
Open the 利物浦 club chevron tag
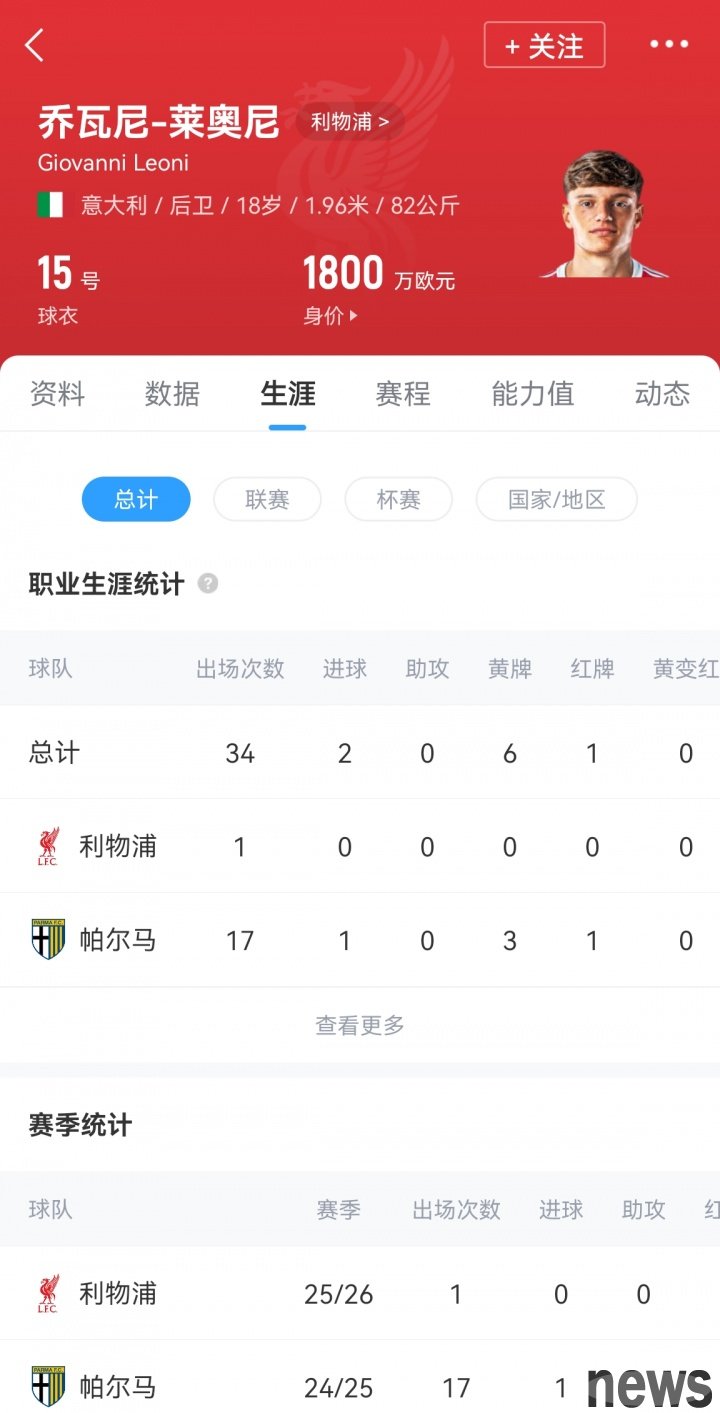click(349, 122)
